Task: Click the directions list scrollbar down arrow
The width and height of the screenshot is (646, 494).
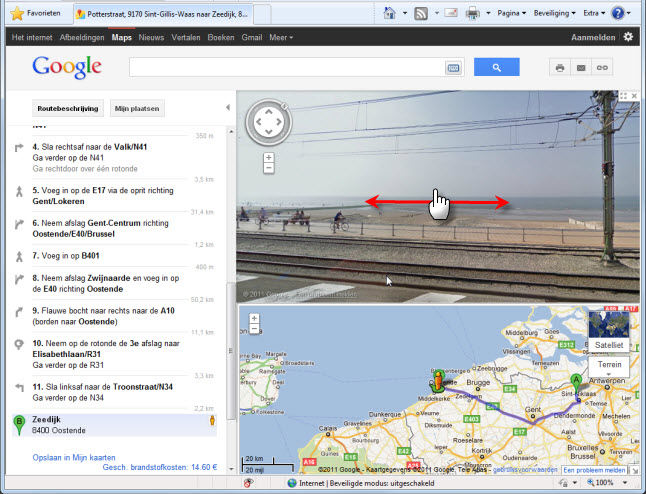Action: (x=231, y=469)
